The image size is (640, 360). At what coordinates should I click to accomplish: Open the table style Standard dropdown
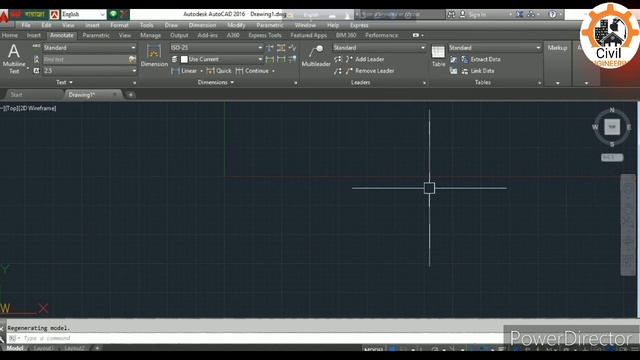pos(495,47)
